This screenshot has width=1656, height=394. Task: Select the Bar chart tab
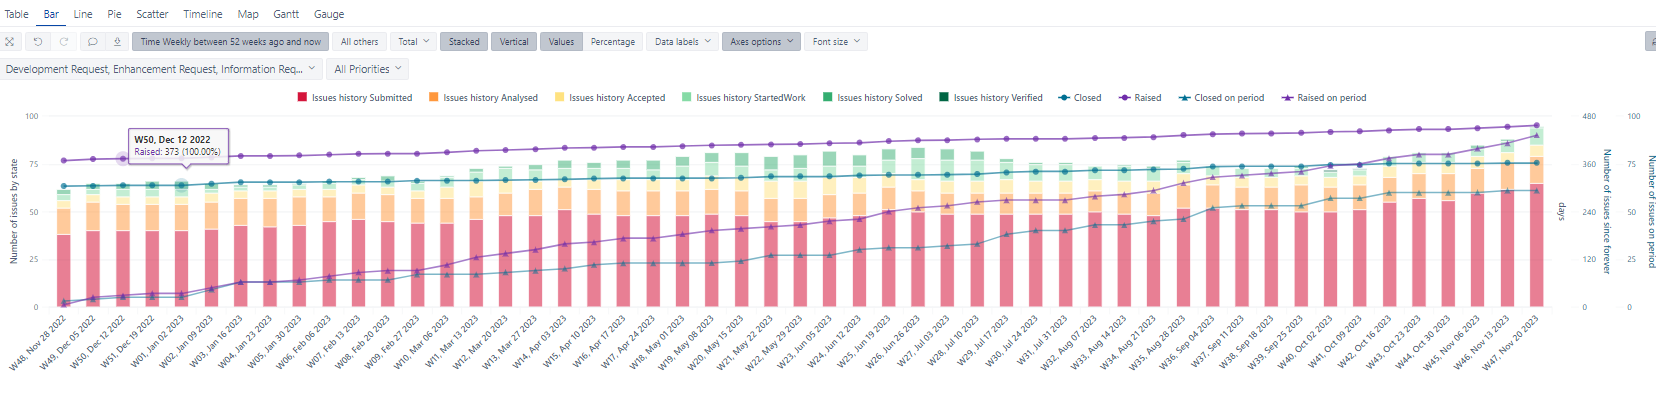coord(51,14)
